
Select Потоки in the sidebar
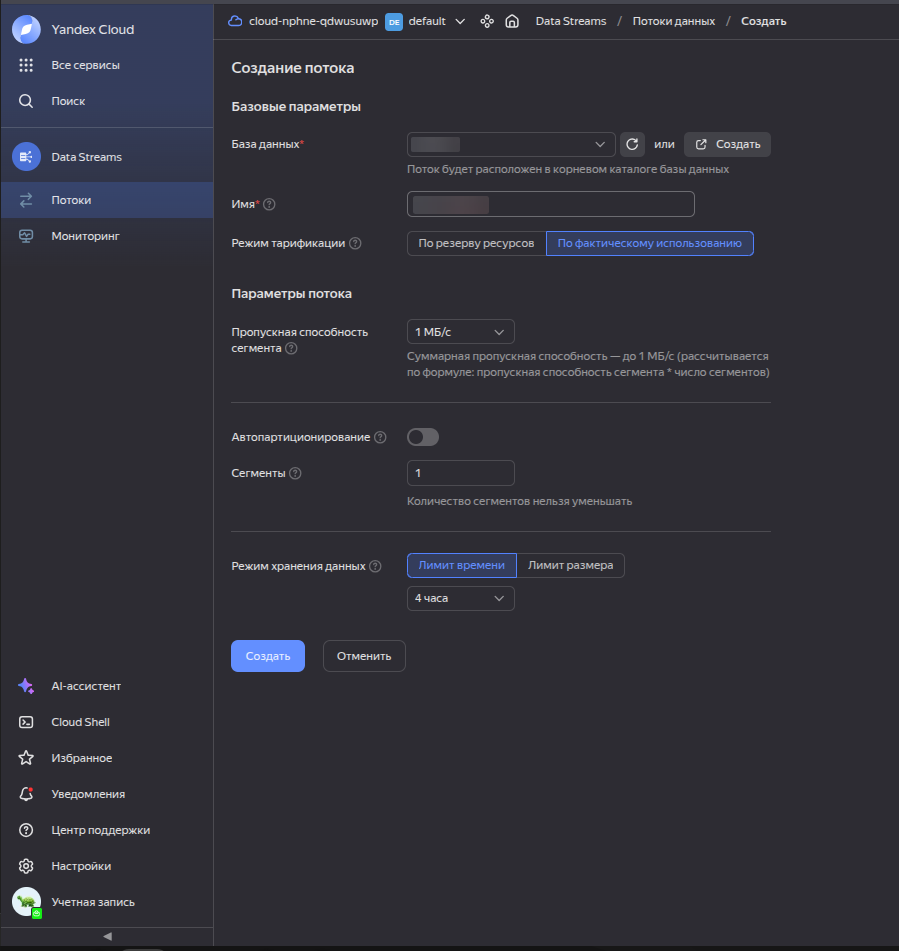[x=107, y=200]
